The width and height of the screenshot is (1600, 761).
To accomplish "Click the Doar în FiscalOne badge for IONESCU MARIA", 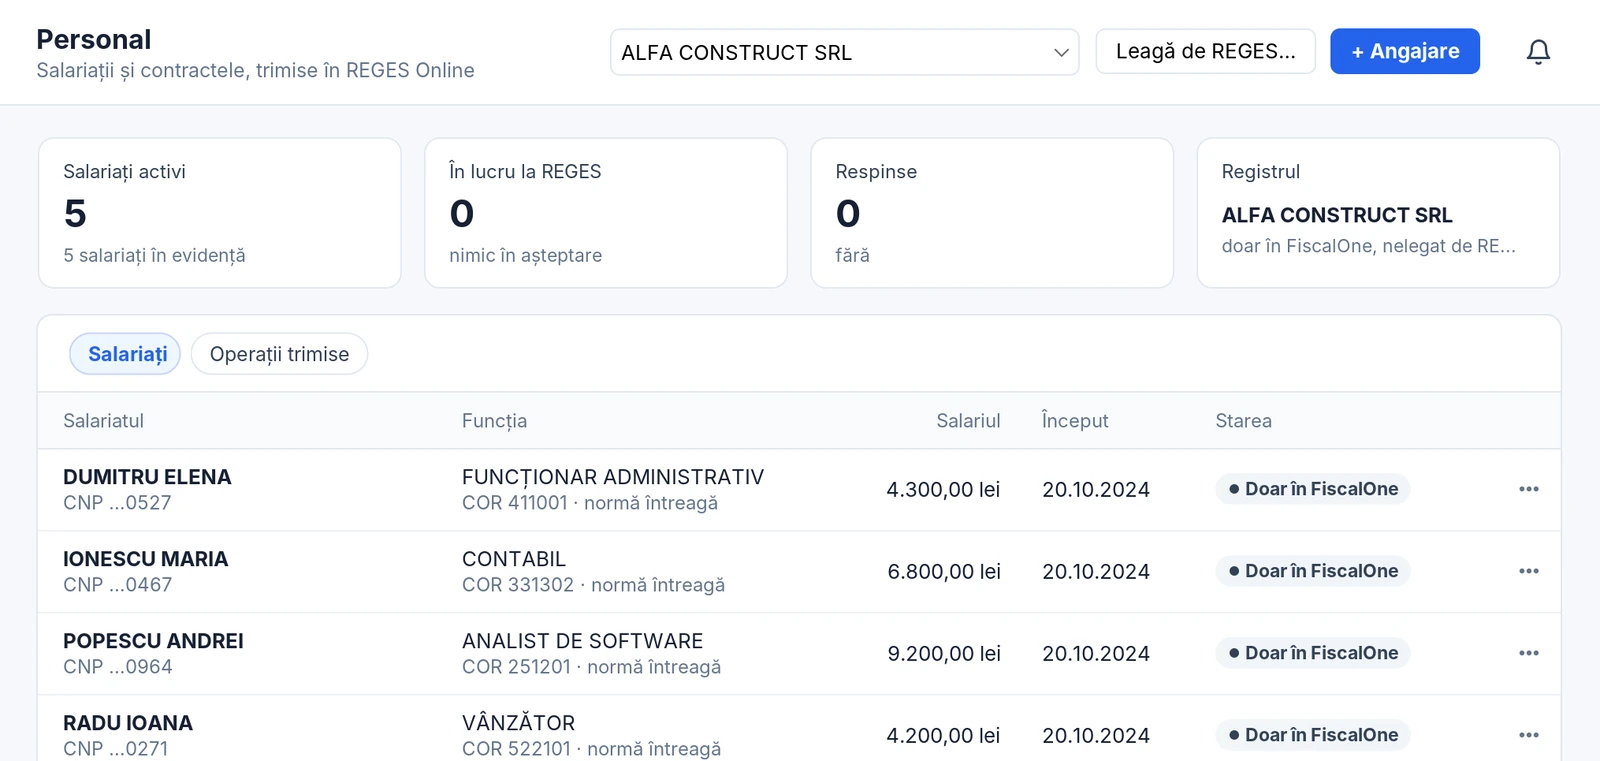I will click(x=1312, y=571).
